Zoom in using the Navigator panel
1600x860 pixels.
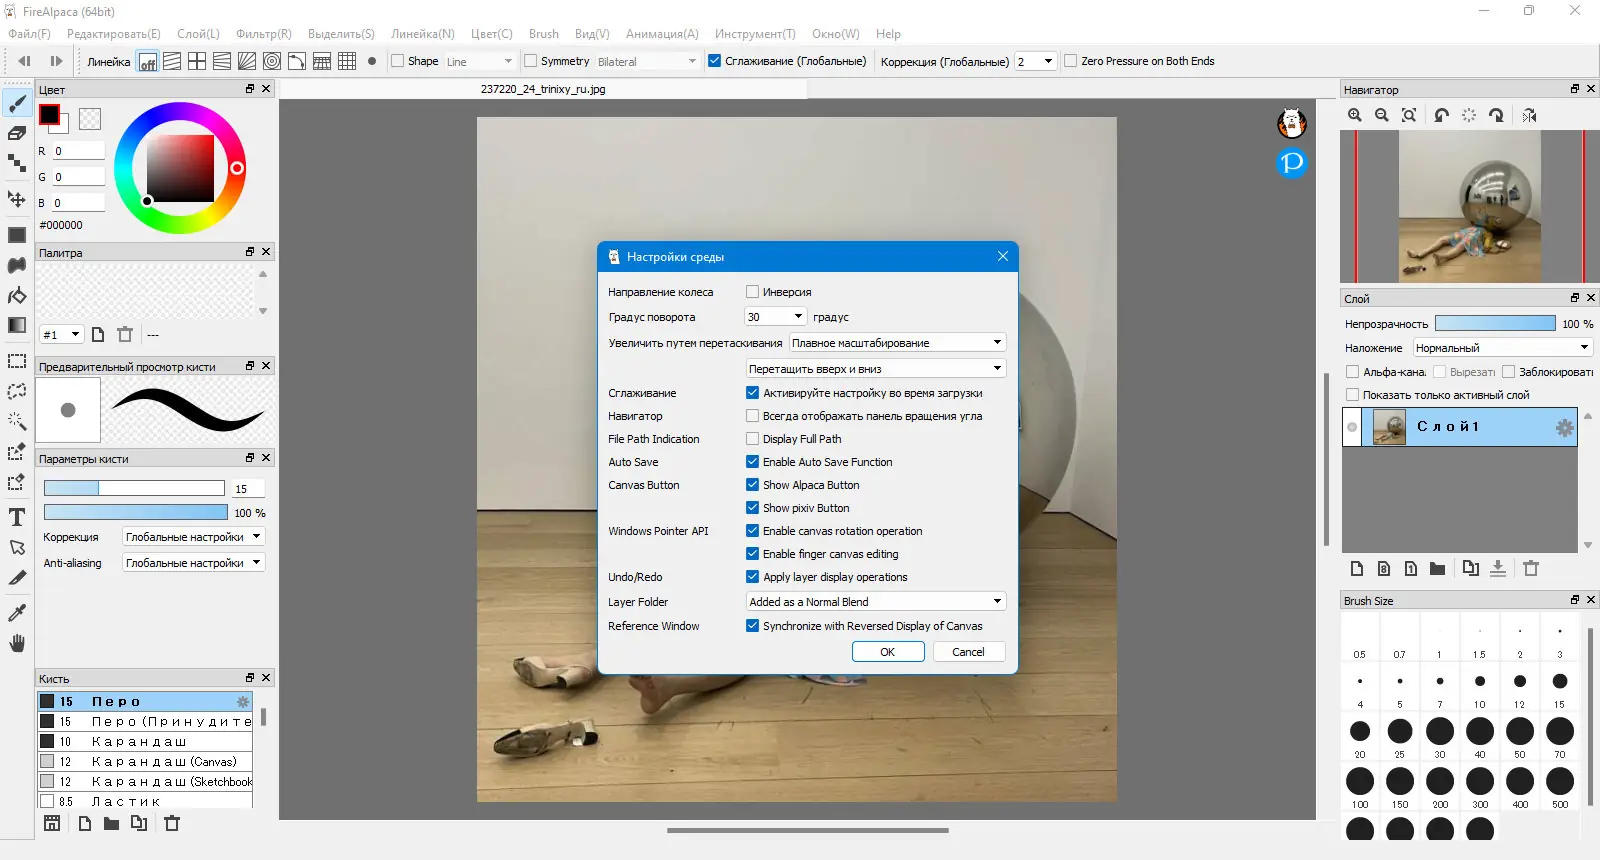tap(1355, 115)
